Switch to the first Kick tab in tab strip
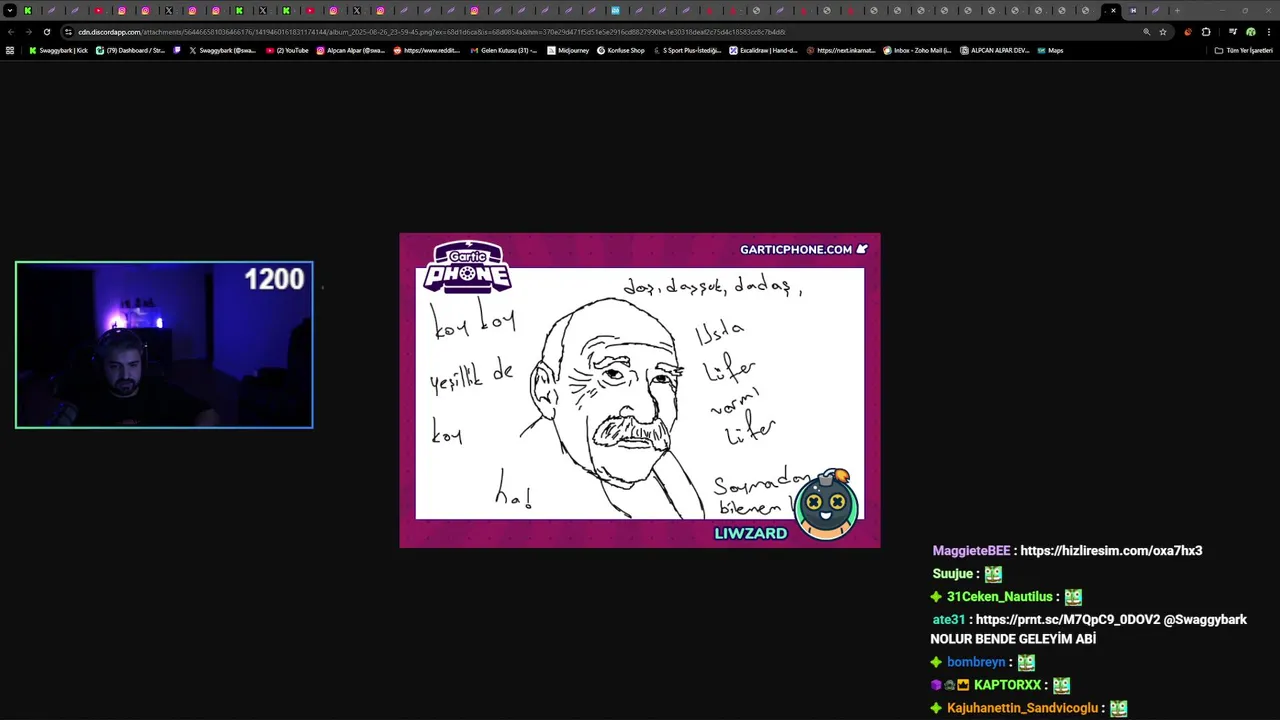The width and height of the screenshot is (1280, 720). (28, 10)
